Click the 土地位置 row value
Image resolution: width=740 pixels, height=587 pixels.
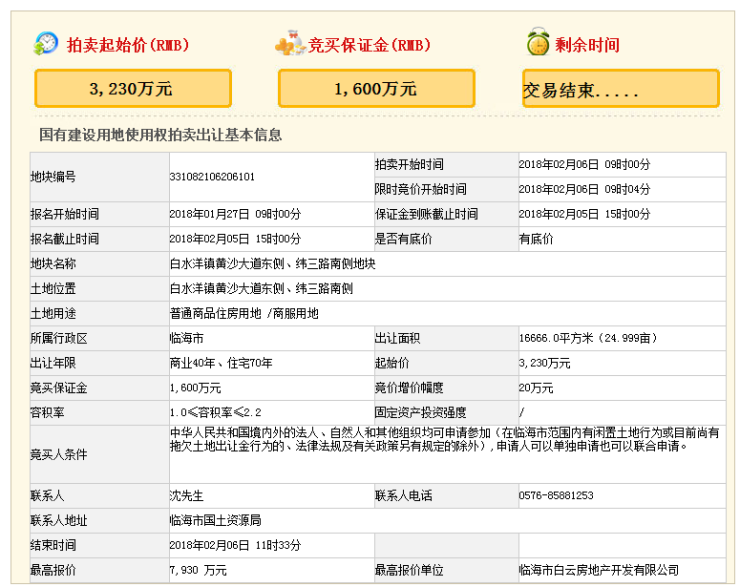pos(261,289)
